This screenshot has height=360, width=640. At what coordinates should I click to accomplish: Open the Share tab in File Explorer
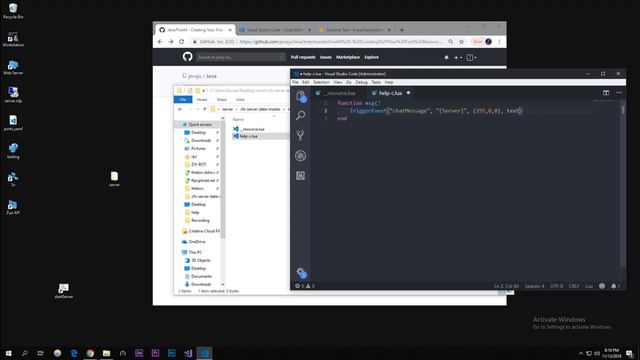222,100
